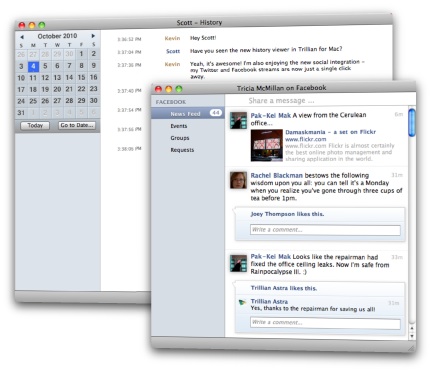
Task: Open the www.flickr.com link
Action: point(306,139)
